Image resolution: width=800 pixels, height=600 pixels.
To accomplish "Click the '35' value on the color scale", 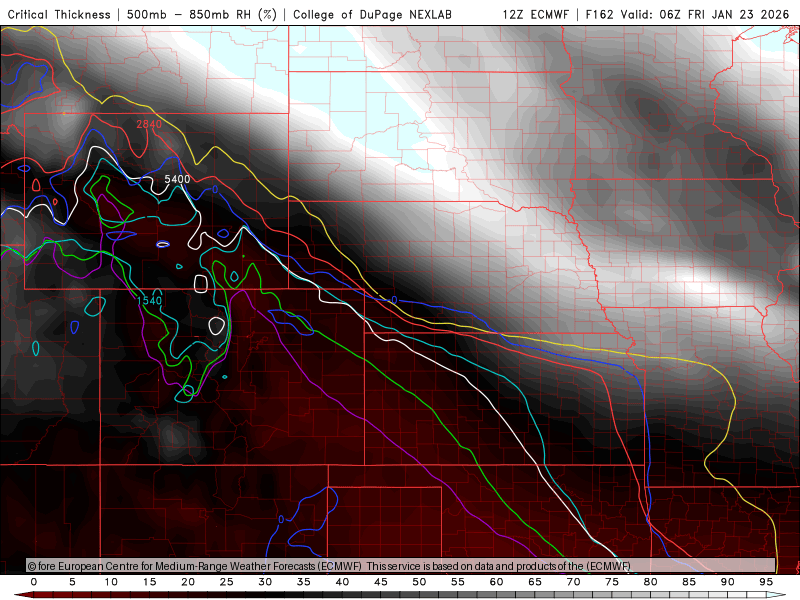I will point(304,582).
